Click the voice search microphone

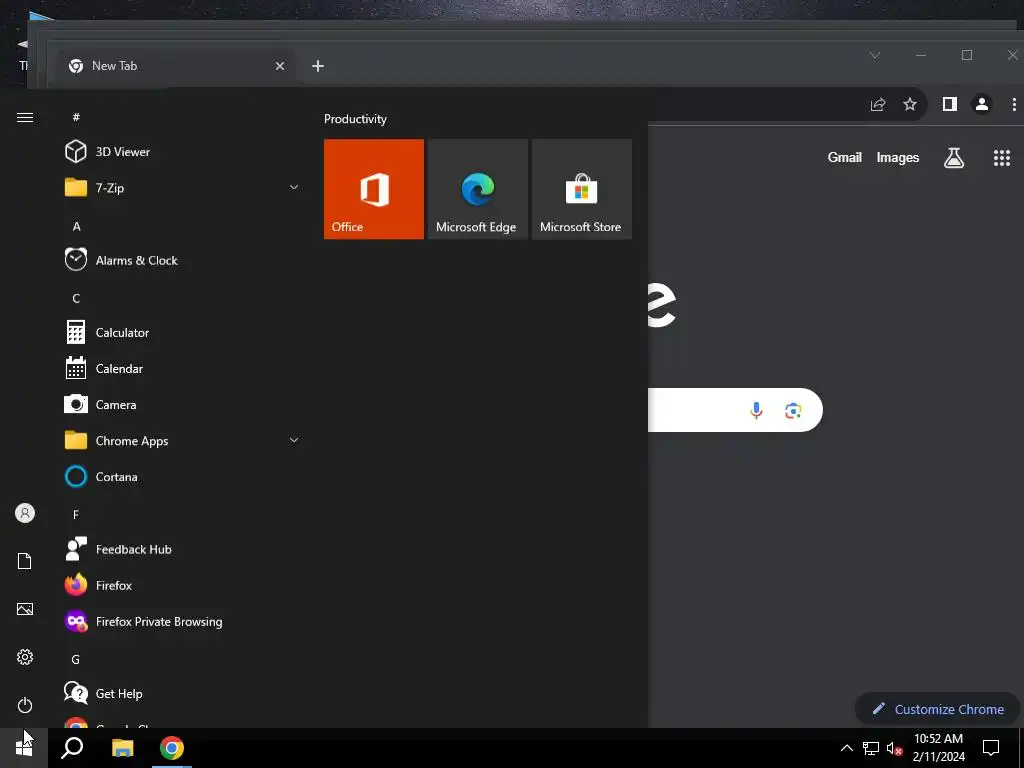coord(756,410)
